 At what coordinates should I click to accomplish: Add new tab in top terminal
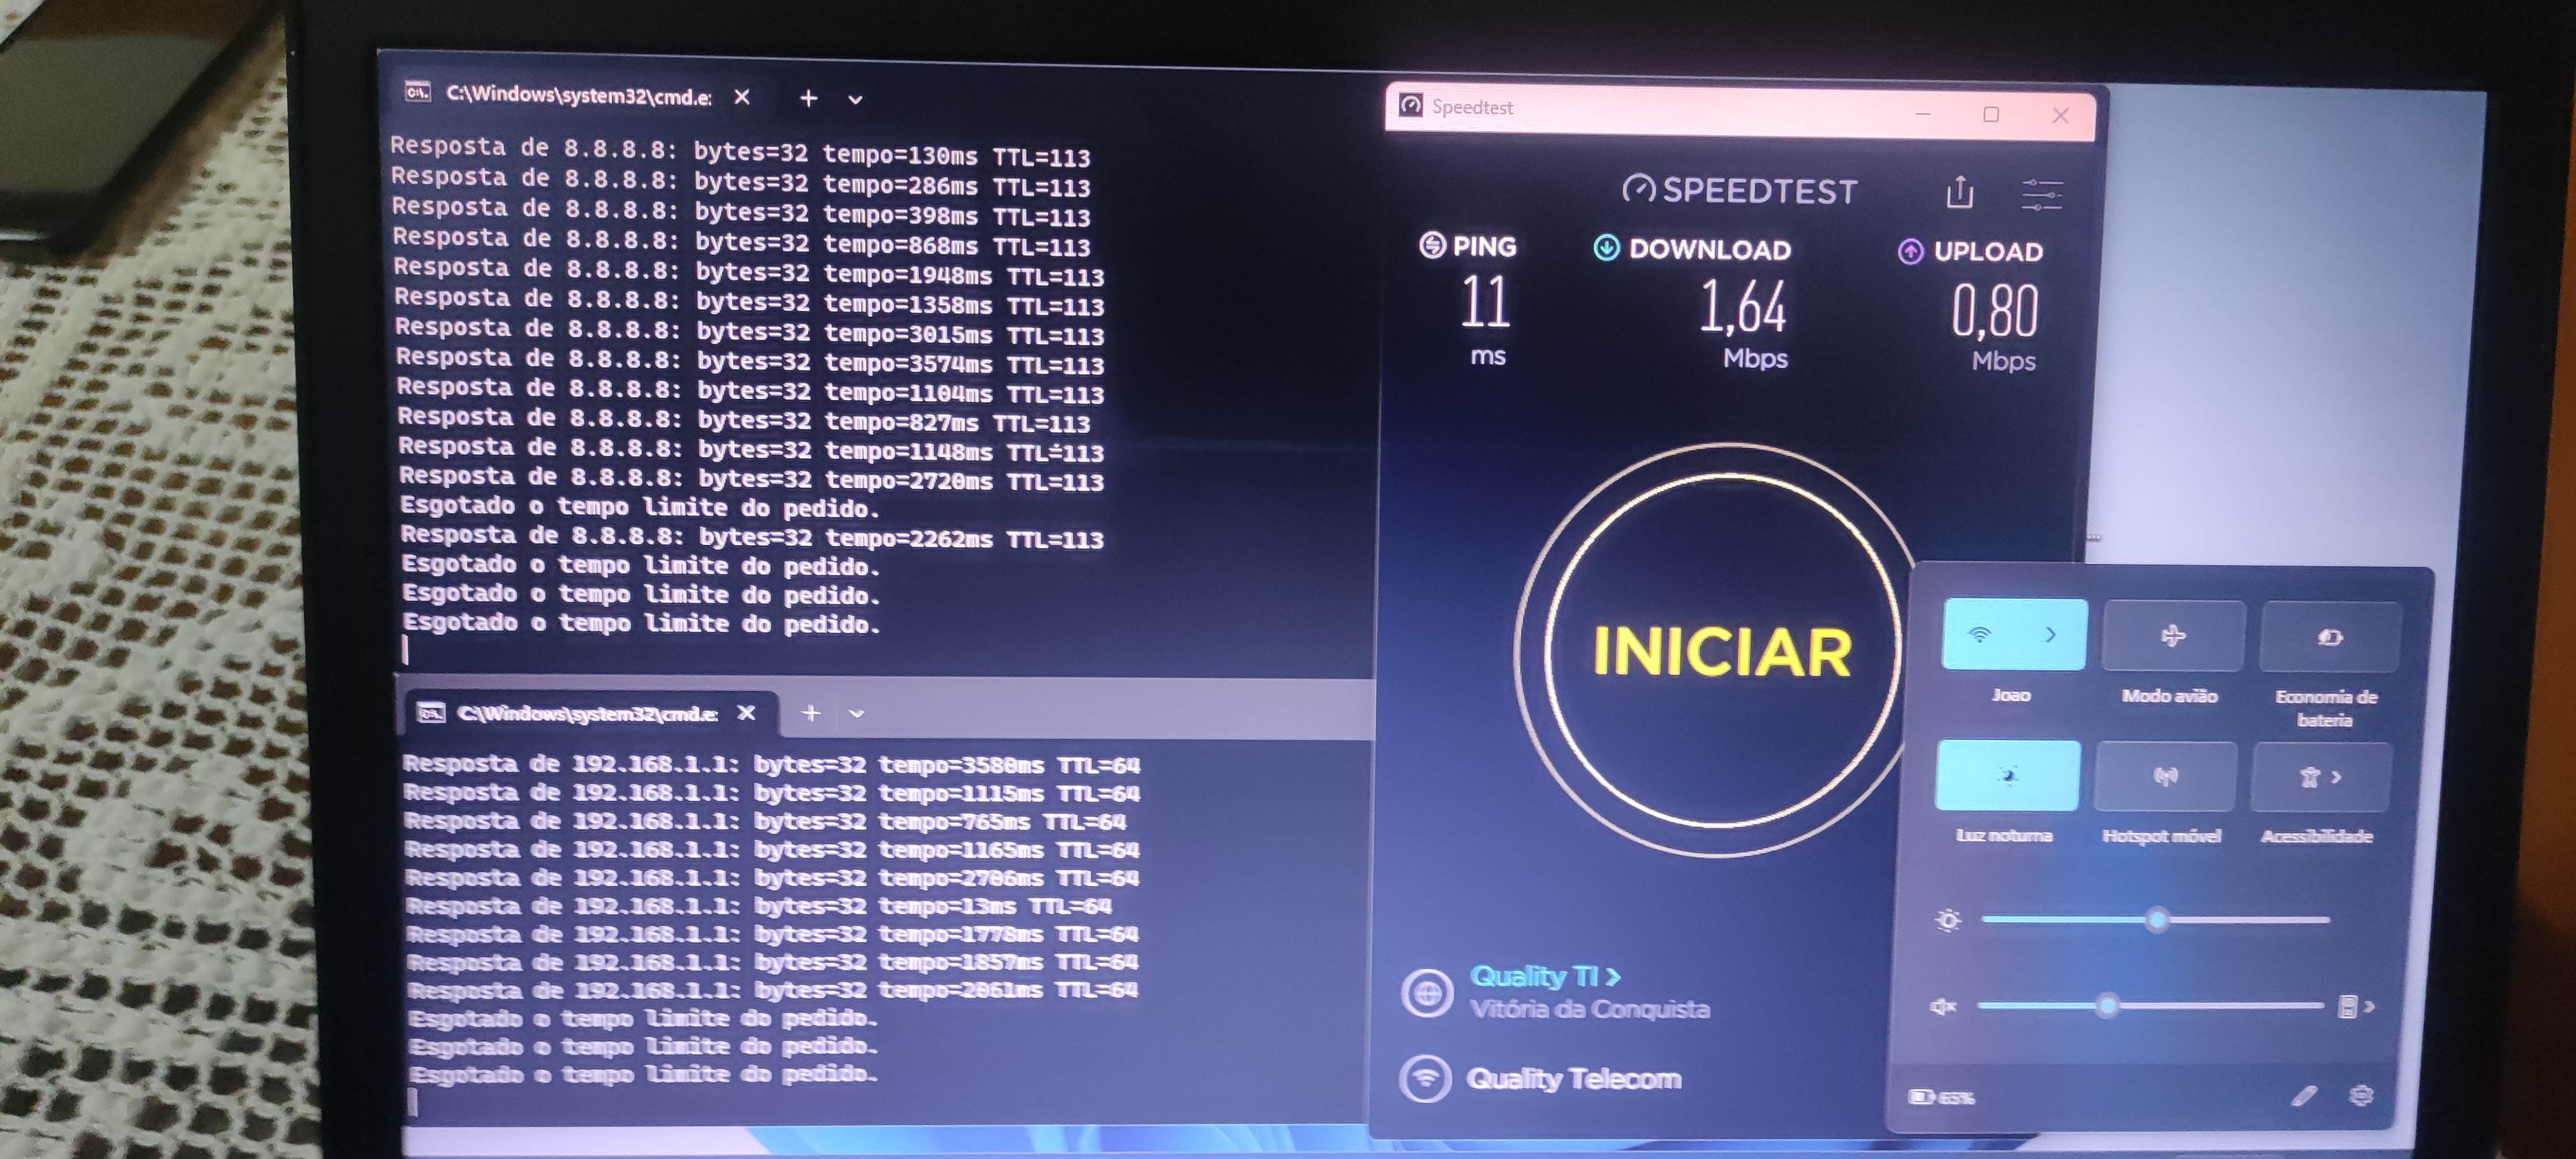[x=808, y=98]
